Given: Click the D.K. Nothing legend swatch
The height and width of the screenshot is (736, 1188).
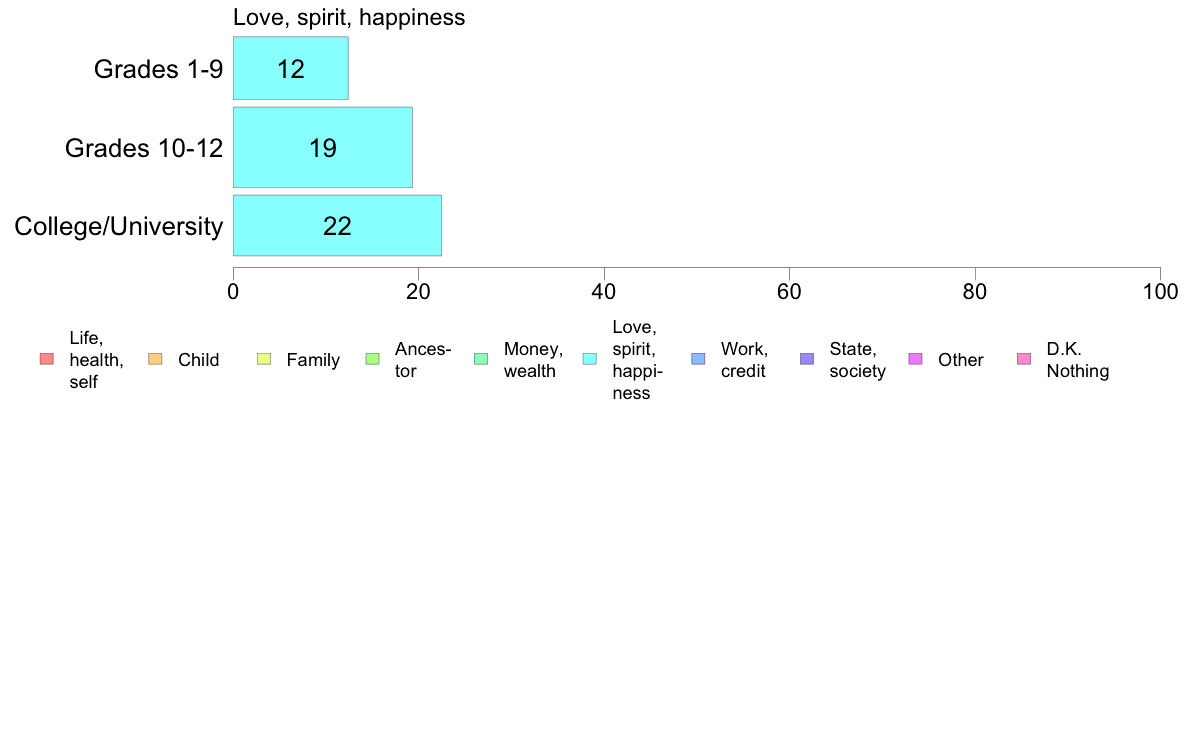Looking at the screenshot, I should pyautogui.click(x=1024, y=359).
